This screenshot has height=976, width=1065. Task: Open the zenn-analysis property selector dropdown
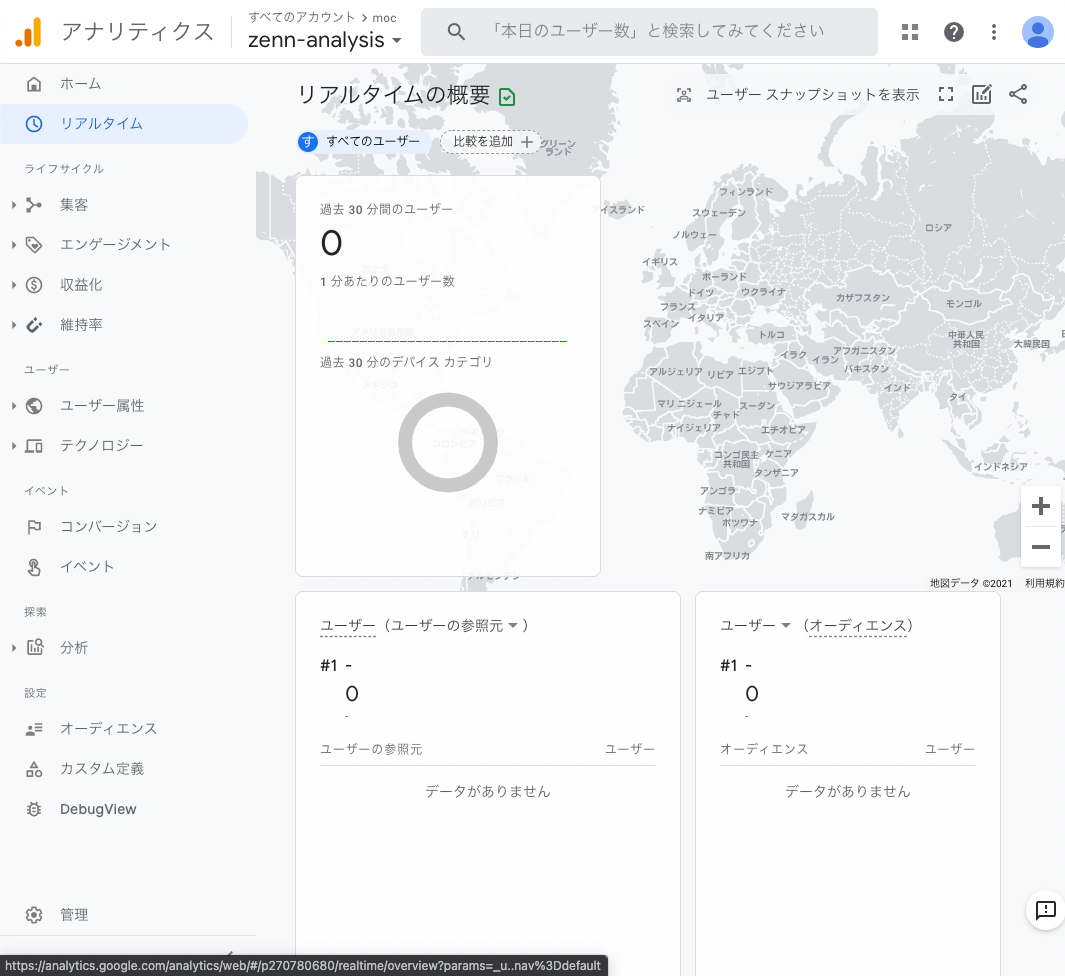[325, 40]
